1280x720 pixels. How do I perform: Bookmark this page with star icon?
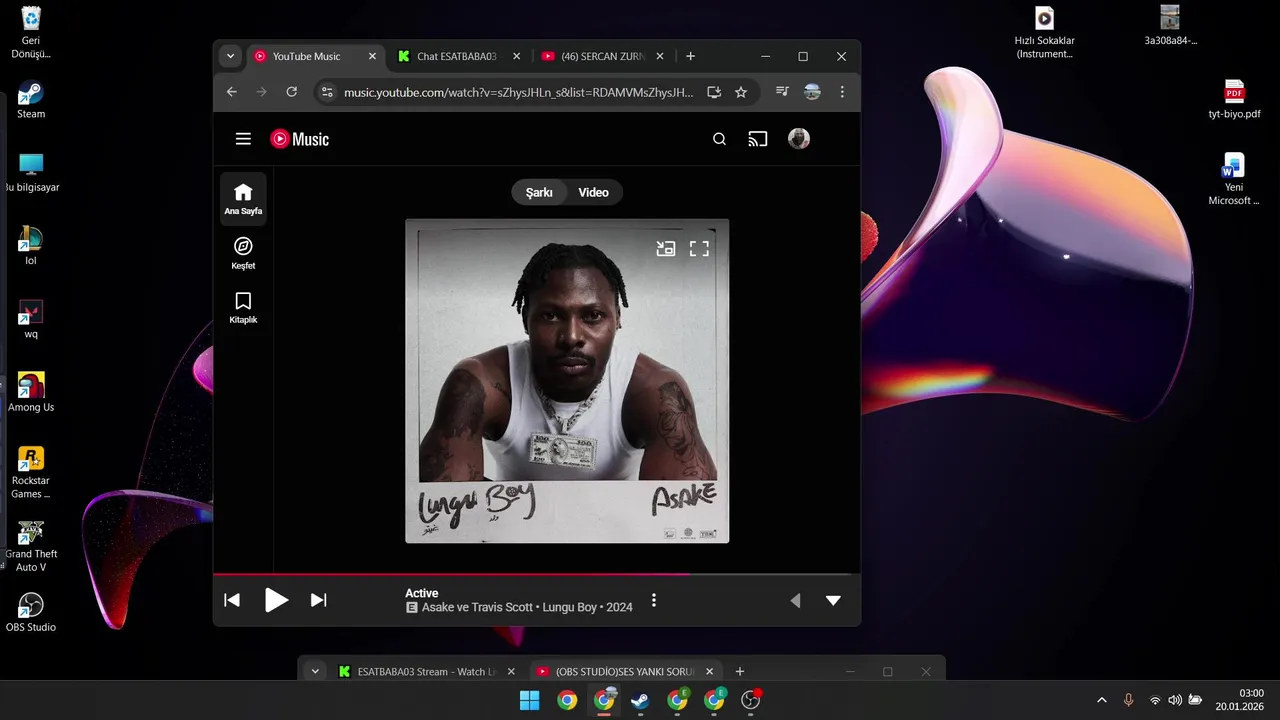pos(741,92)
